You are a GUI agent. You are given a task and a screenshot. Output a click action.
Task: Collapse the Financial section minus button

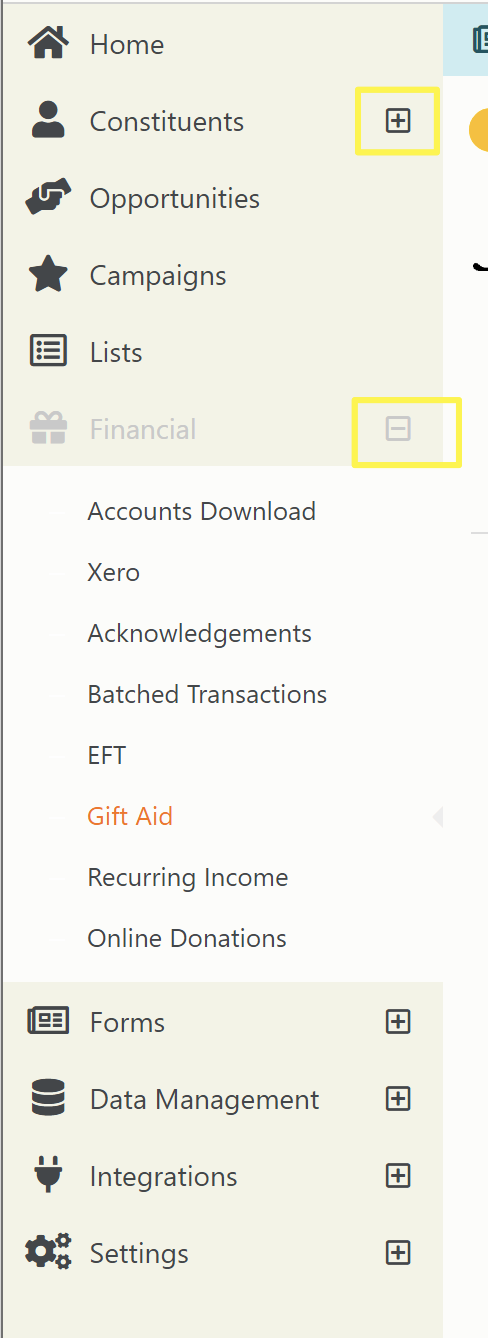click(398, 429)
